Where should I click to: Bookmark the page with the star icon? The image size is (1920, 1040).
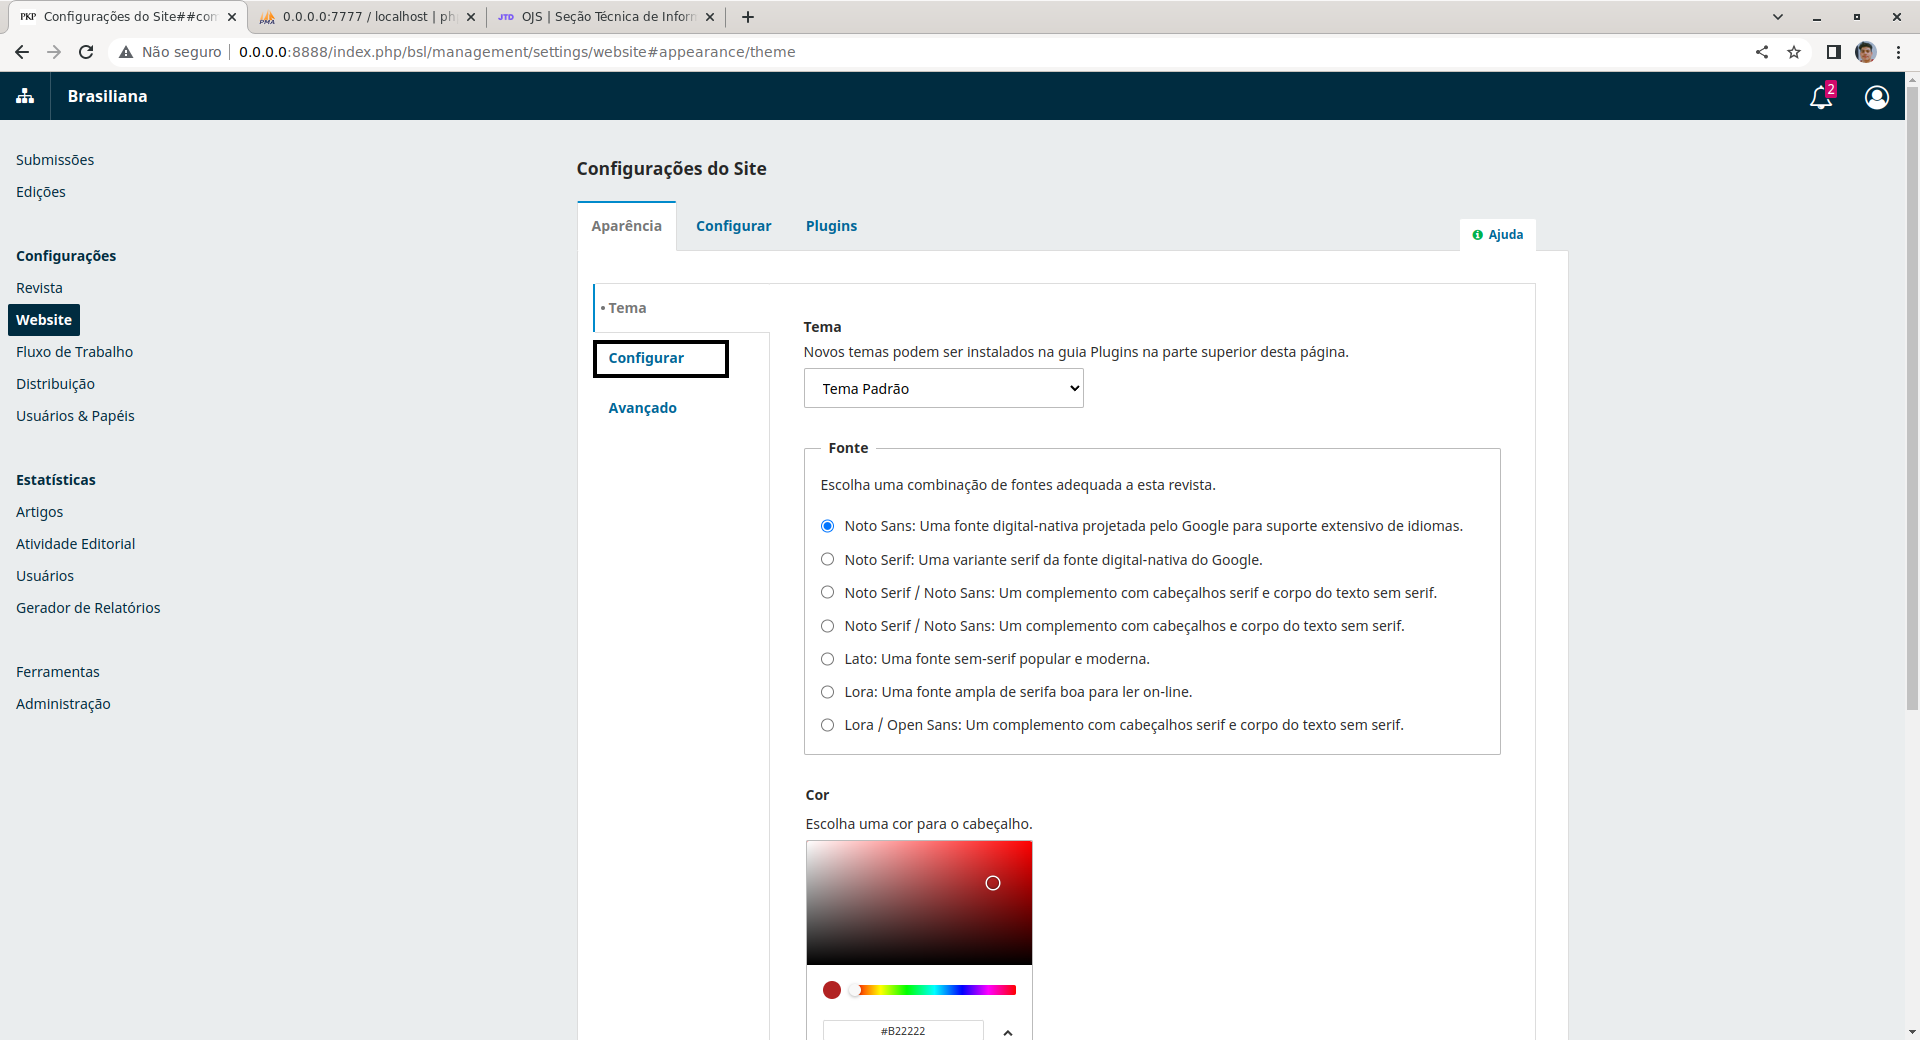coord(1794,52)
